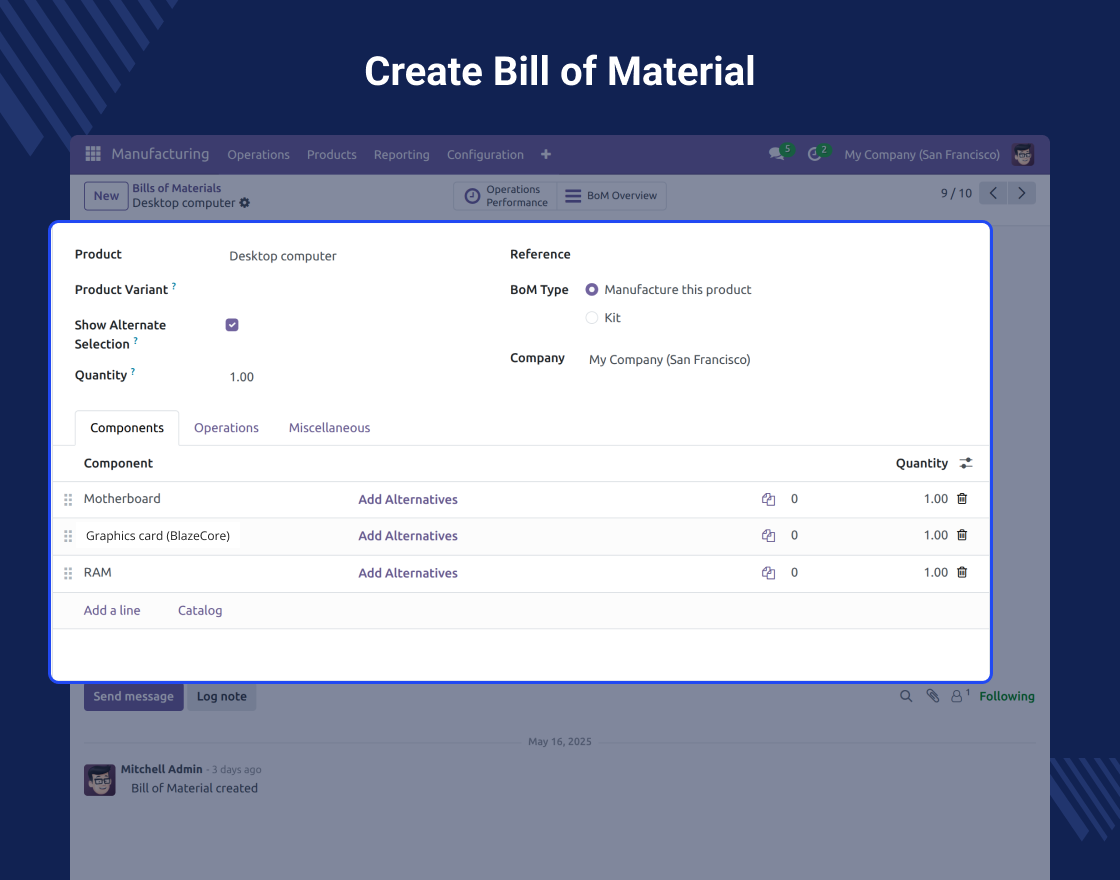Go to next record arrow
This screenshot has height=880, width=1120.
[1021, 193]
